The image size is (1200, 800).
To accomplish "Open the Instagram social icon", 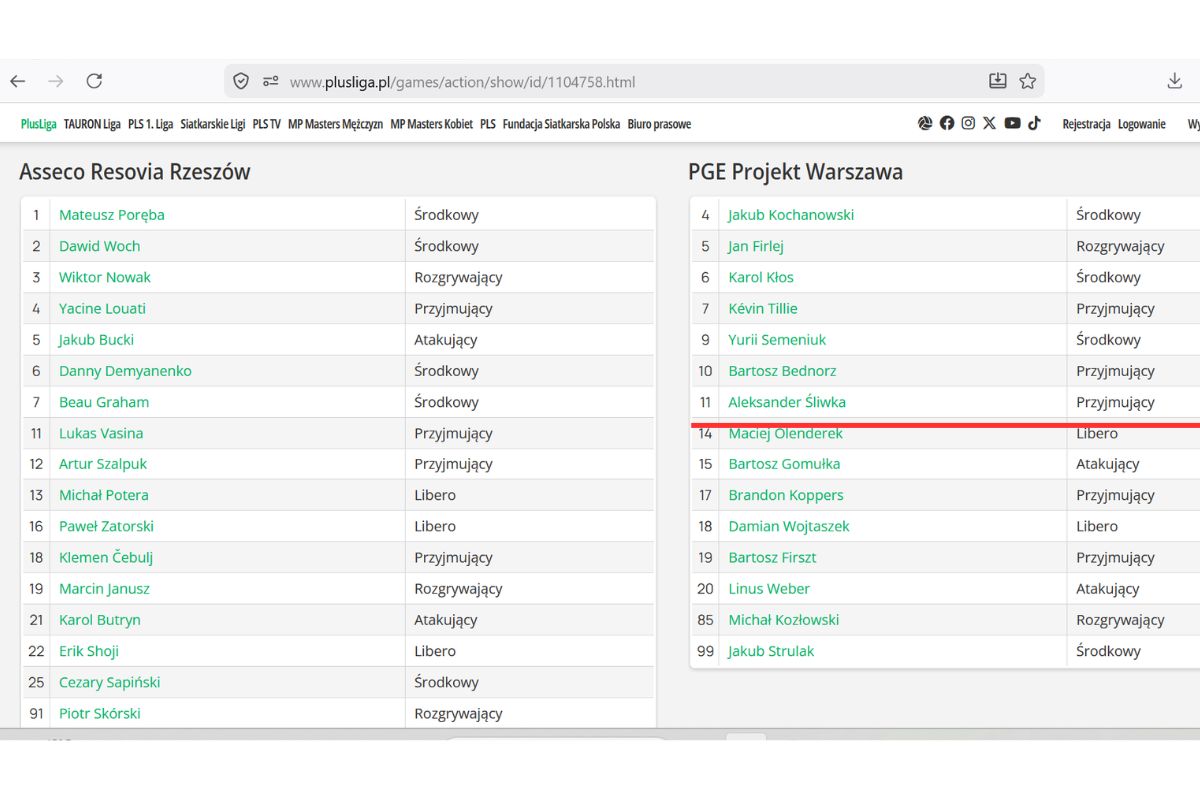I will (968, 123).
